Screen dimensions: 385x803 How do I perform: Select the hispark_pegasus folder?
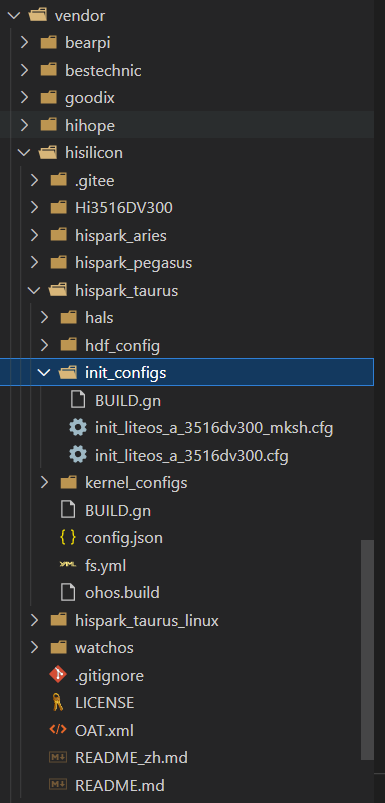coord(134,263)
